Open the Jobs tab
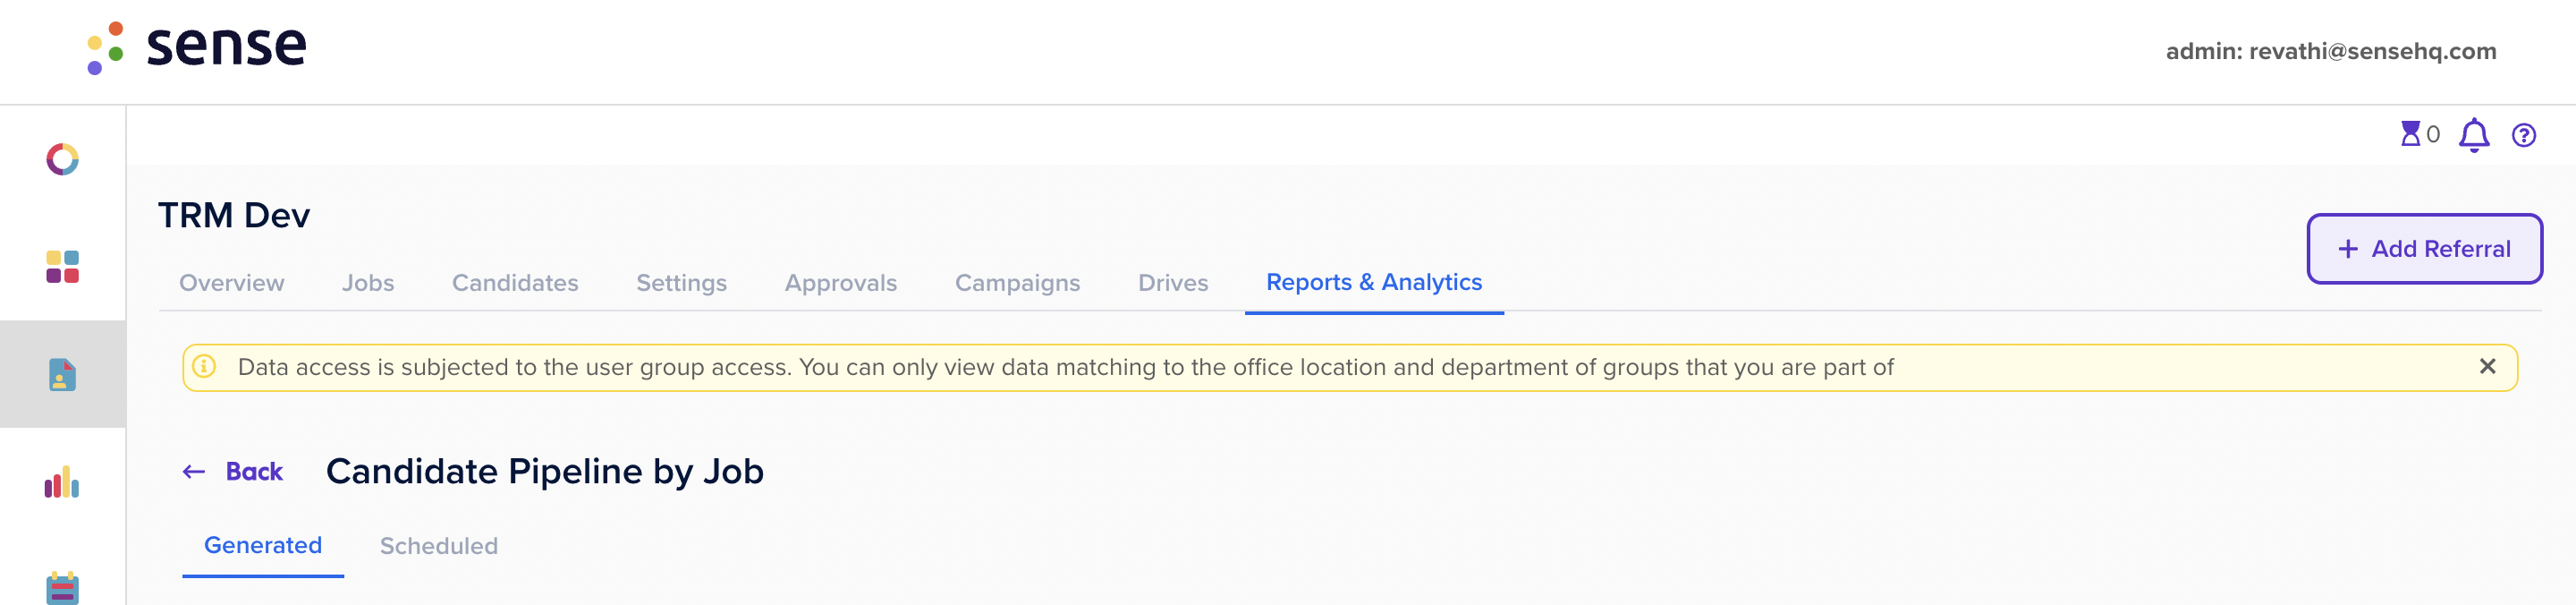2576x605 pixels. coord(368,283)
